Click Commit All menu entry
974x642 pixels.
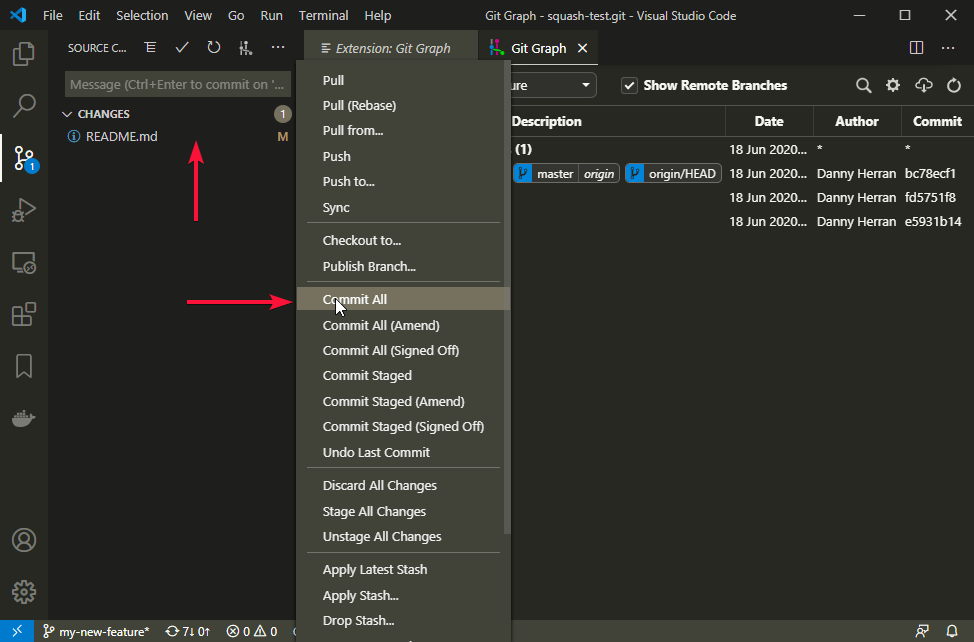click(403, 299)
